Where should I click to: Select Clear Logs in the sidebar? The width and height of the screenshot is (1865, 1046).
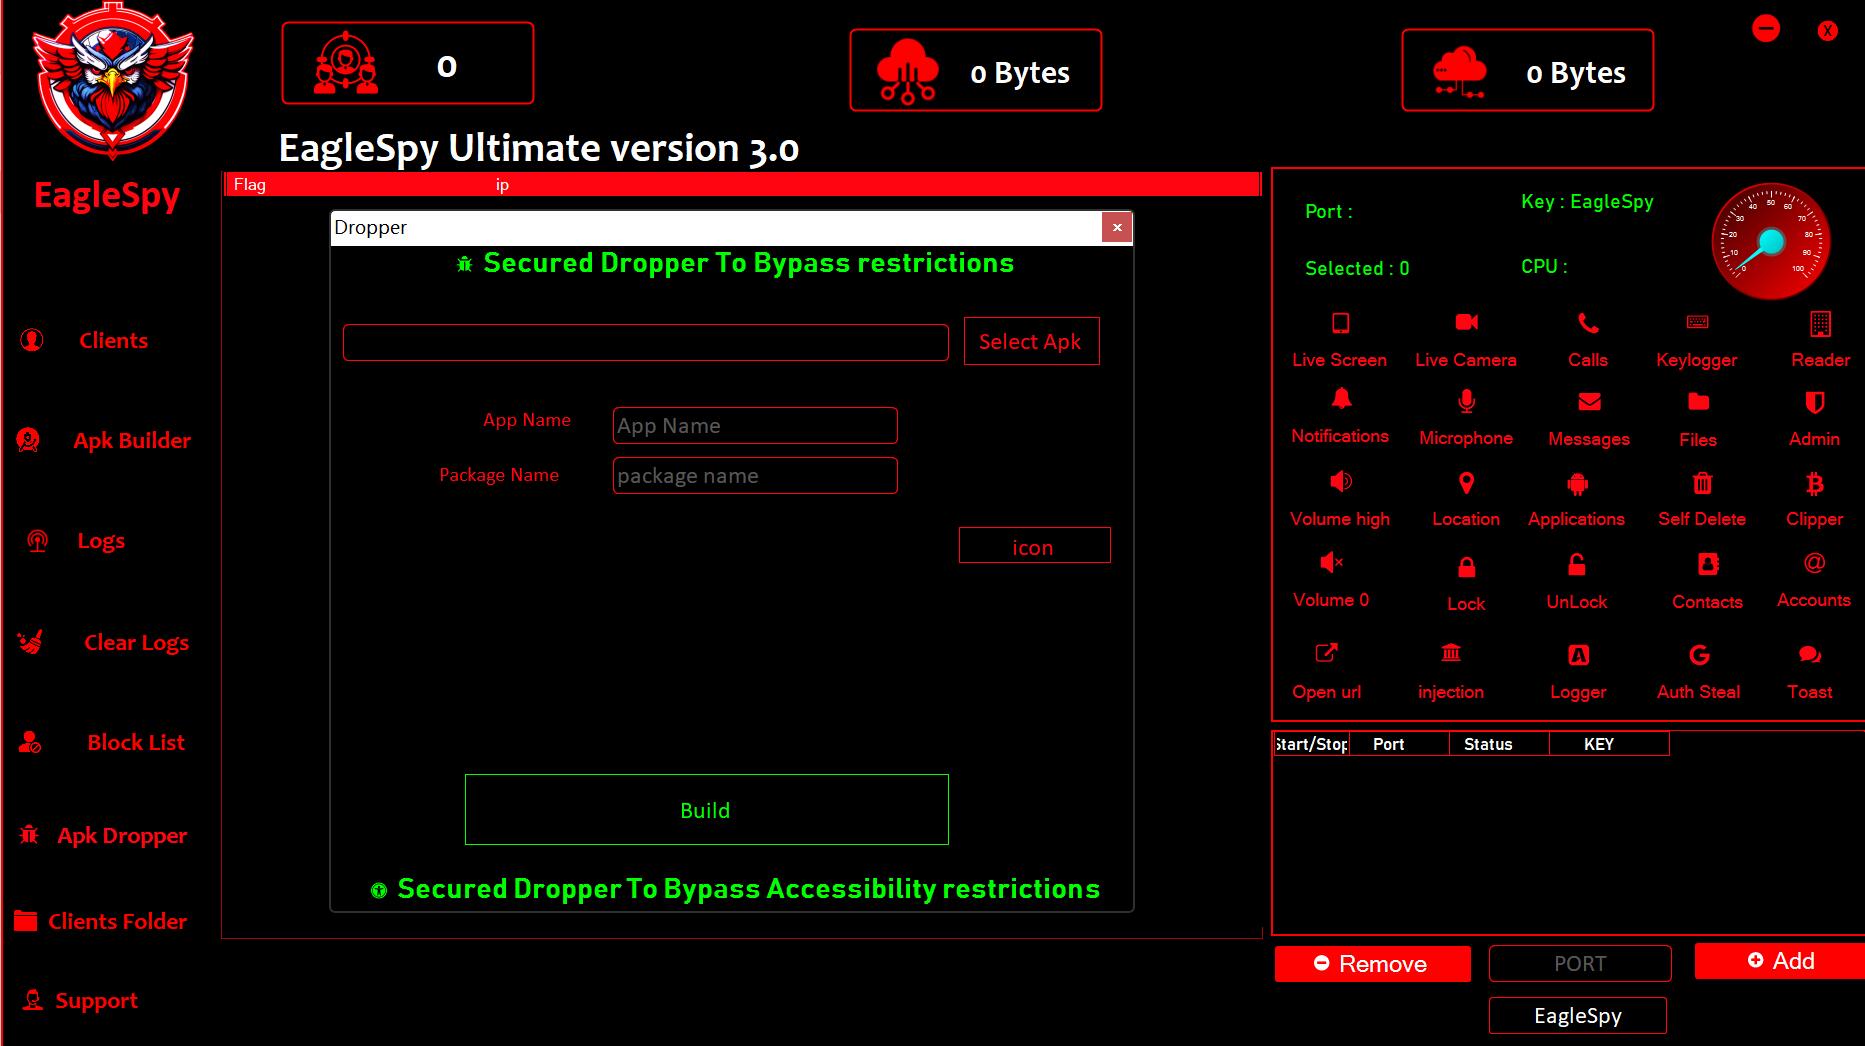pos(136,643)
